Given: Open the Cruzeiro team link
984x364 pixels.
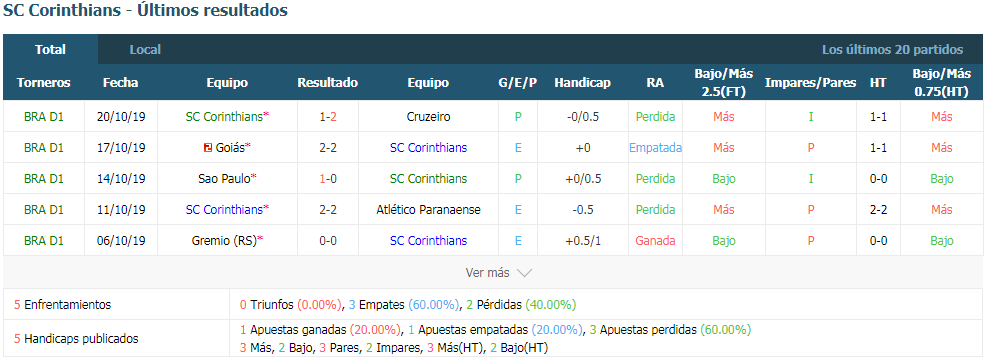Looking at the screenshot, I should tap(428, 117).
